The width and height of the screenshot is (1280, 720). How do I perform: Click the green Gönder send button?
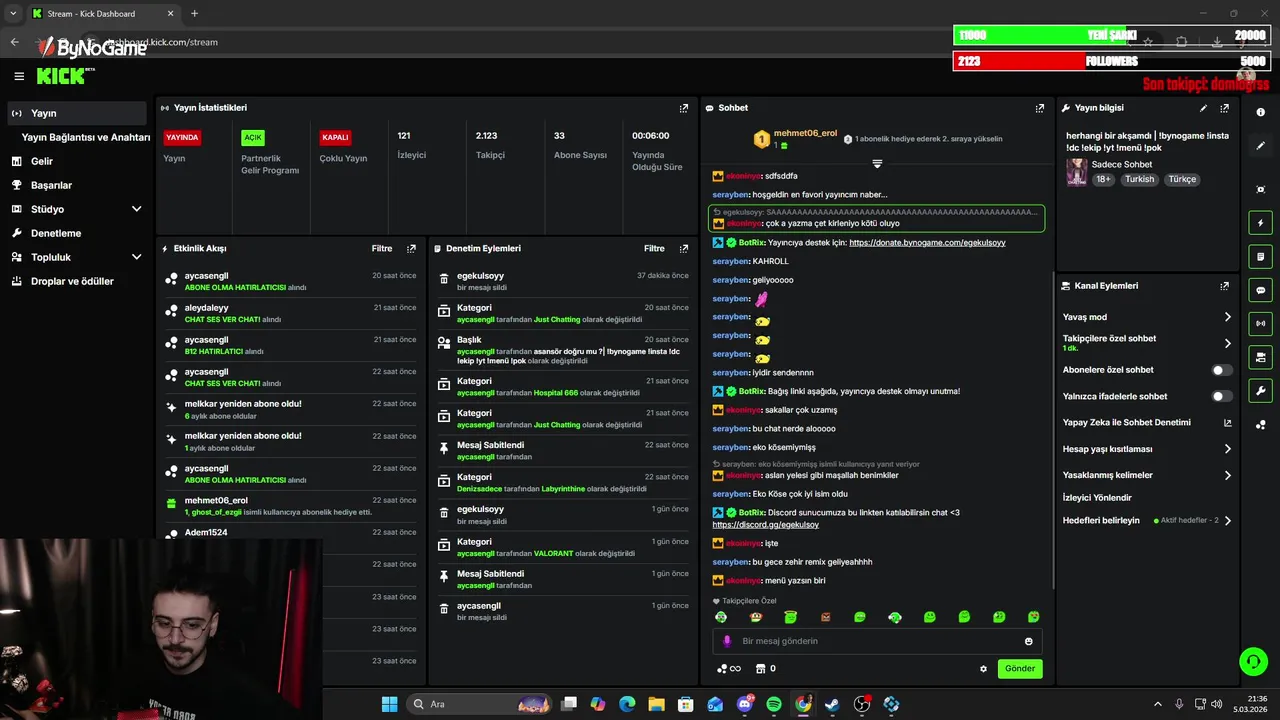pyautogui.click(x=1020, y=669)
